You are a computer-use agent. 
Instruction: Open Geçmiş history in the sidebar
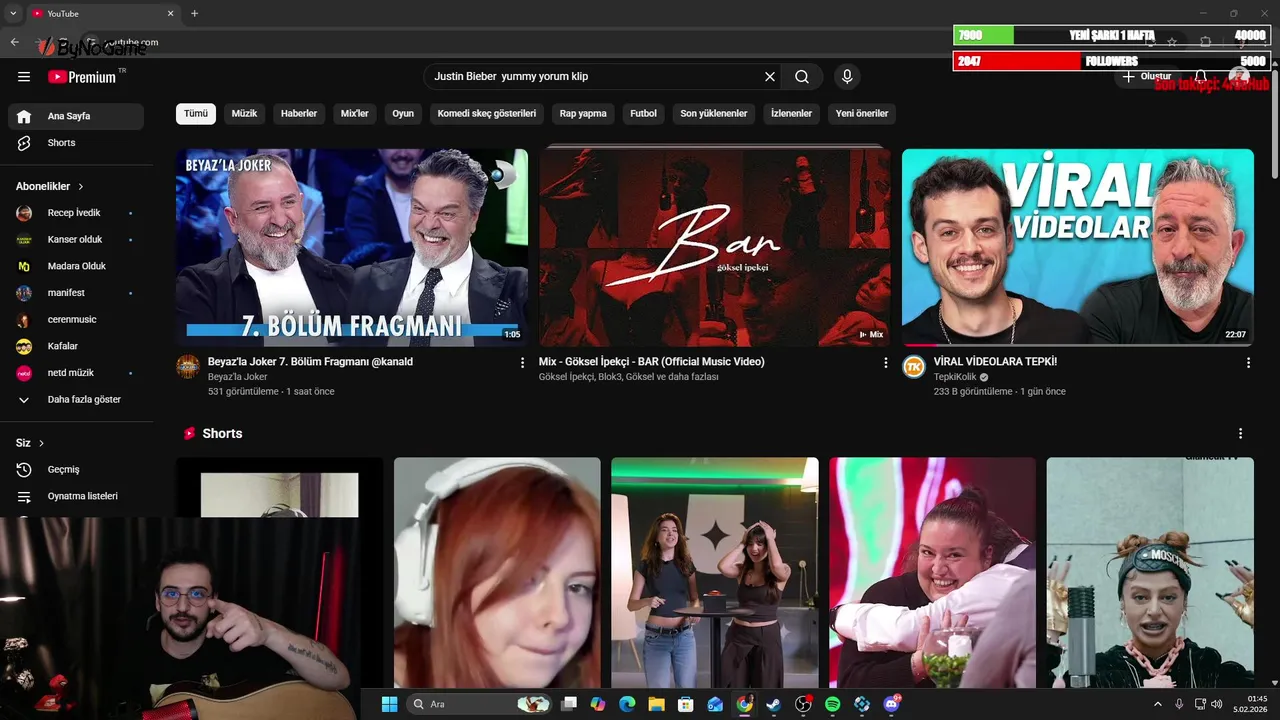point(76,469)
